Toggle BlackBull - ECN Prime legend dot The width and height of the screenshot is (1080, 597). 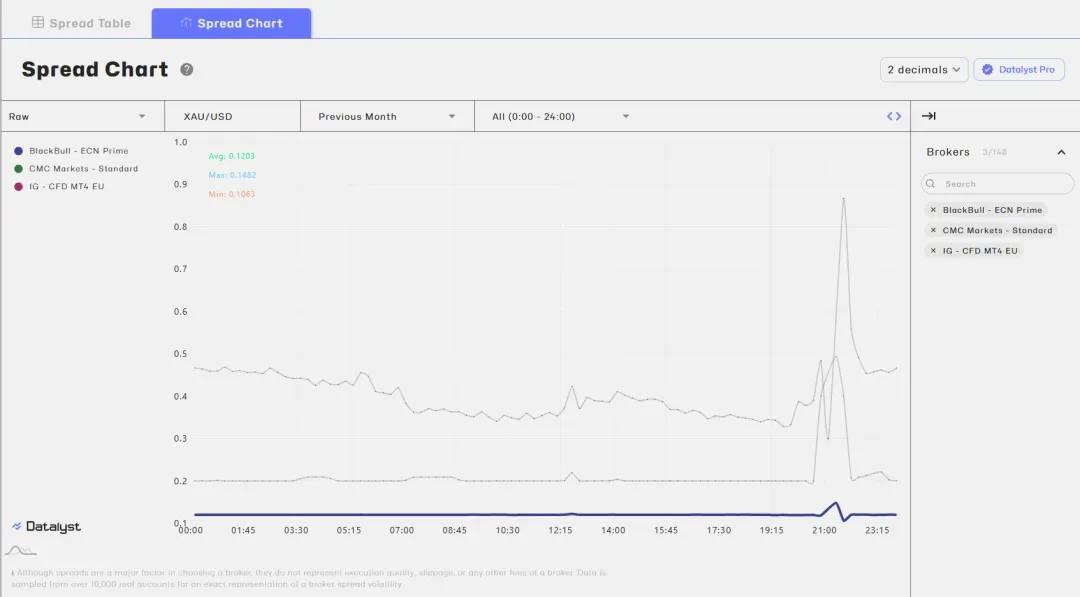19,151
